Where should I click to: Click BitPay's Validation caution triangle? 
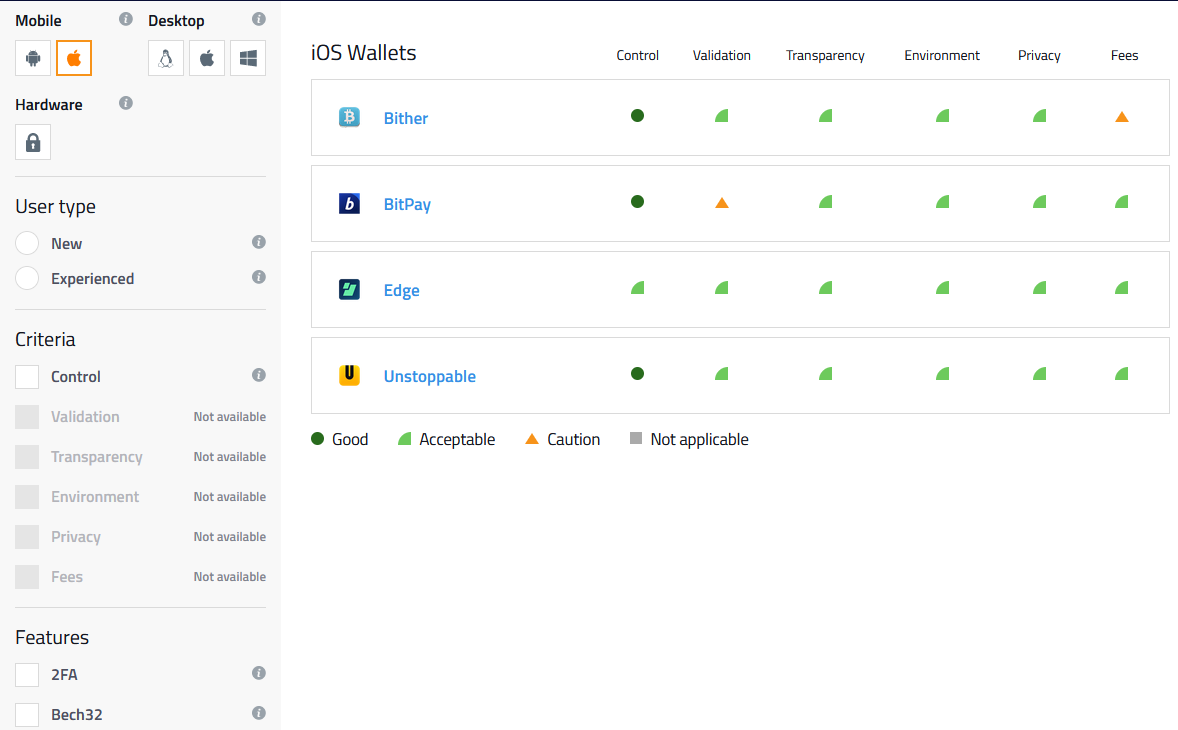click(x=722, y=203)
